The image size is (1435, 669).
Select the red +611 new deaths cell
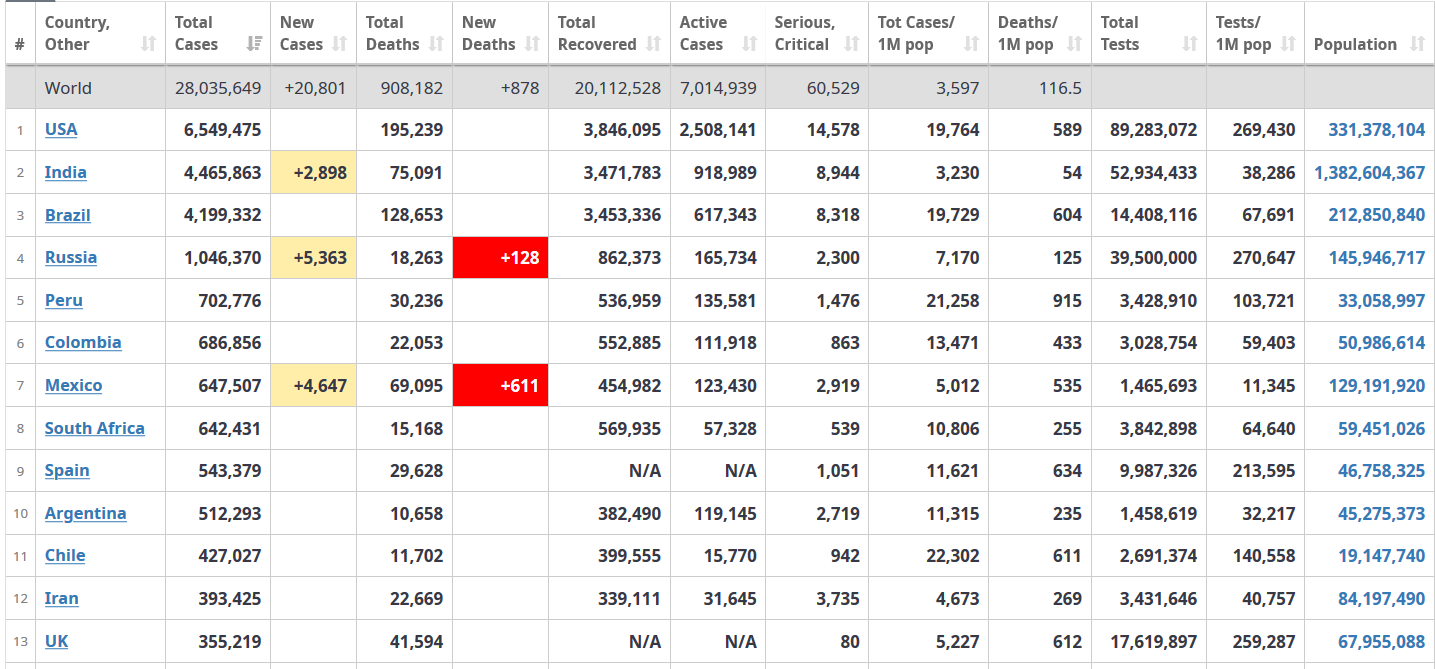[x=500, y=385]
